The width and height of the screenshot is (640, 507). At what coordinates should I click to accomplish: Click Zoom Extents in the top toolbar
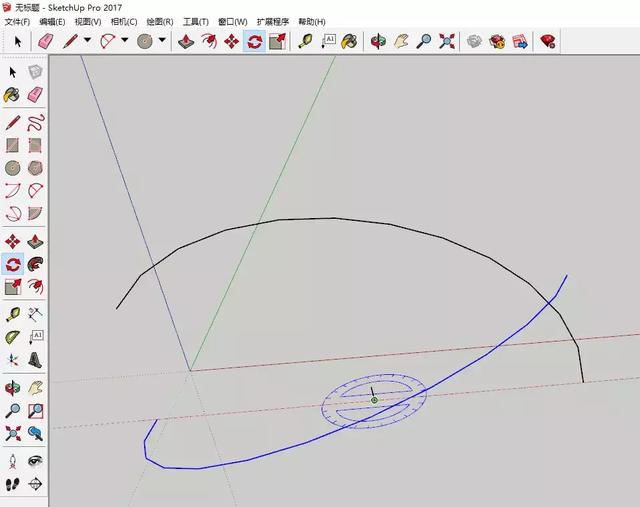pyautogui.click(x=447, y=41)
